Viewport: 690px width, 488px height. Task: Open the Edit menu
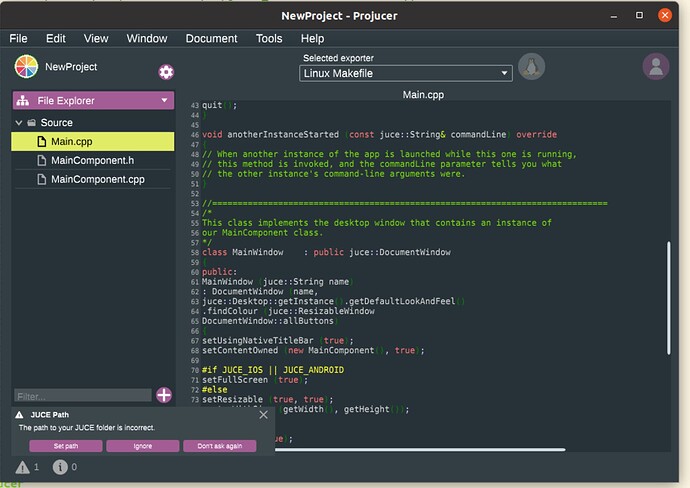(56, 39)
